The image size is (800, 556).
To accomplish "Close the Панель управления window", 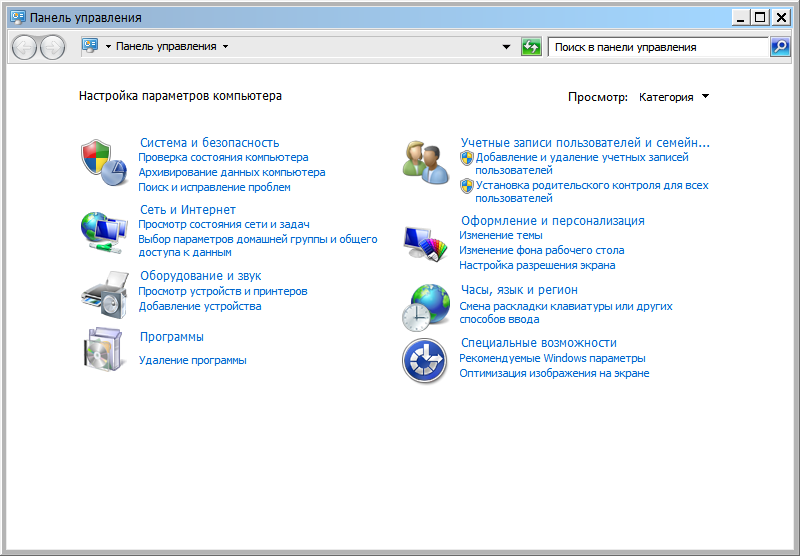I will point(781,18).
